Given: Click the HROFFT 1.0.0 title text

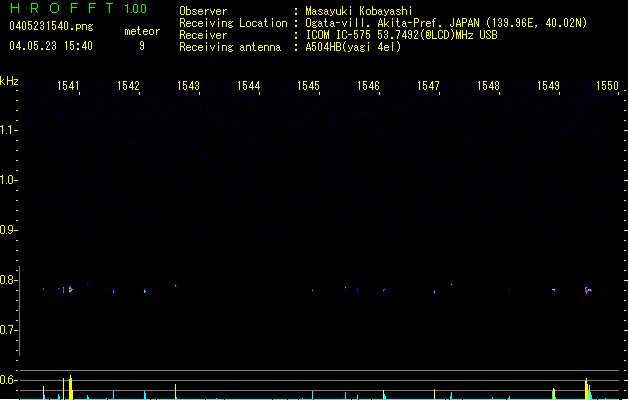Looking at the screenshot, I should point(79,8).
